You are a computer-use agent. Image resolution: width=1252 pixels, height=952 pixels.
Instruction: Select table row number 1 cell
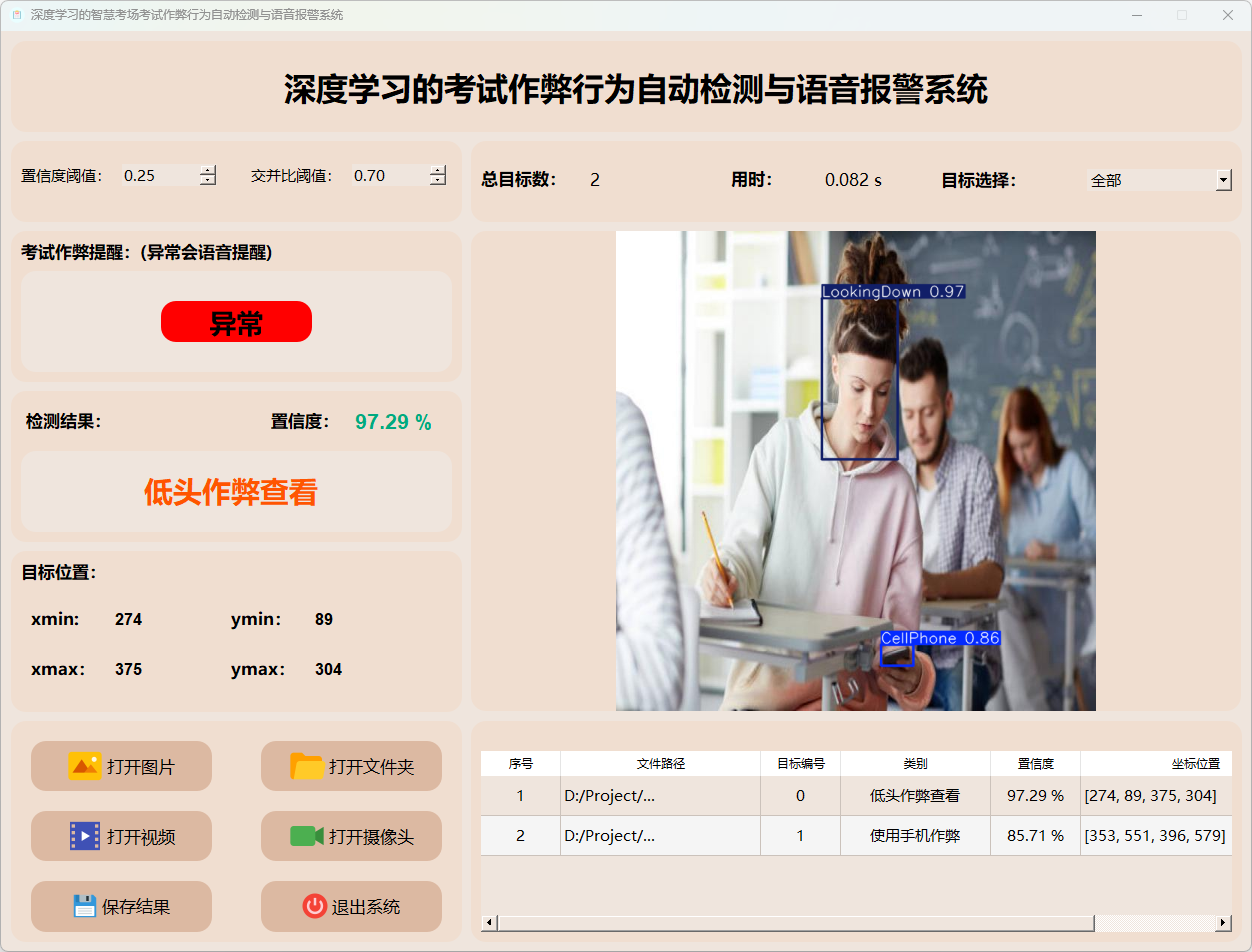pos(521,796)
